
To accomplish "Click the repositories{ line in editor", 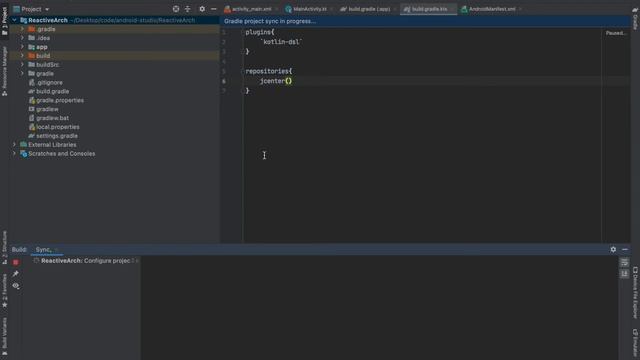I will tap(269, 71).
